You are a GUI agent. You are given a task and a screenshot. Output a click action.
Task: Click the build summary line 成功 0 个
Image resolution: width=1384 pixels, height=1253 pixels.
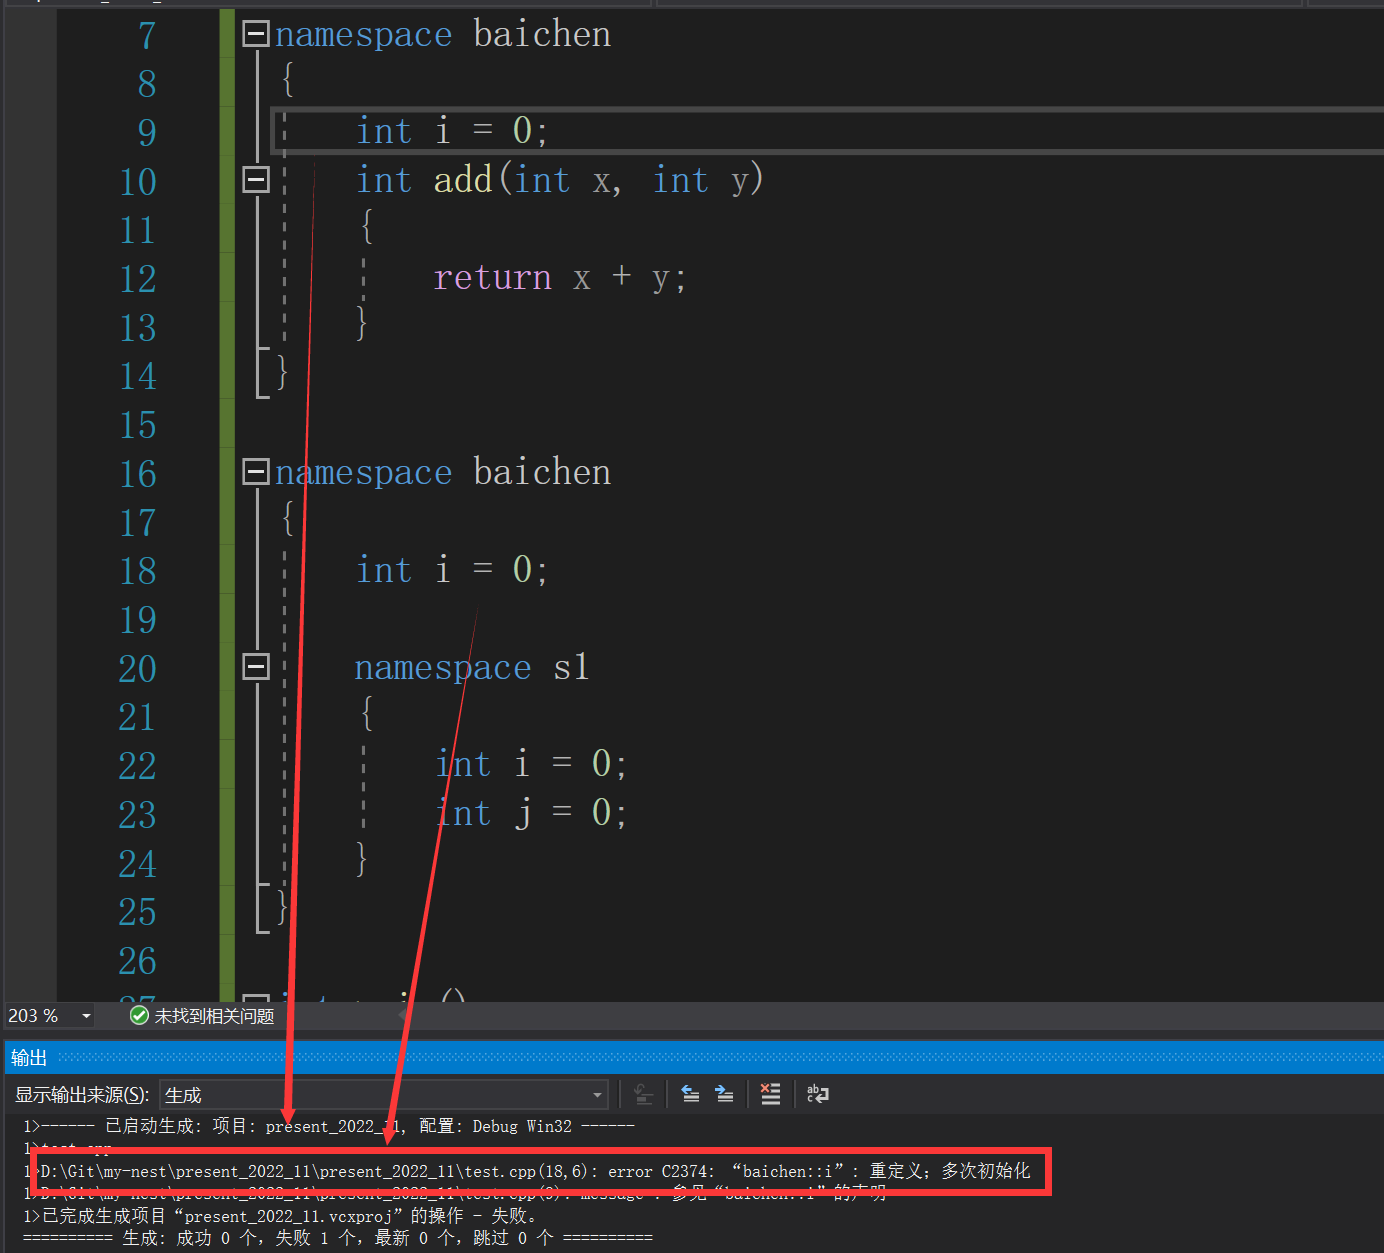tap(338, 1238)
